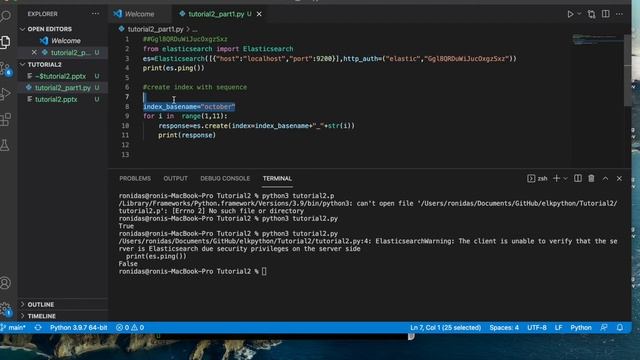Select Welcome in Open Editors list
Viewport: 640px width, 360px height.
(65, 41)
